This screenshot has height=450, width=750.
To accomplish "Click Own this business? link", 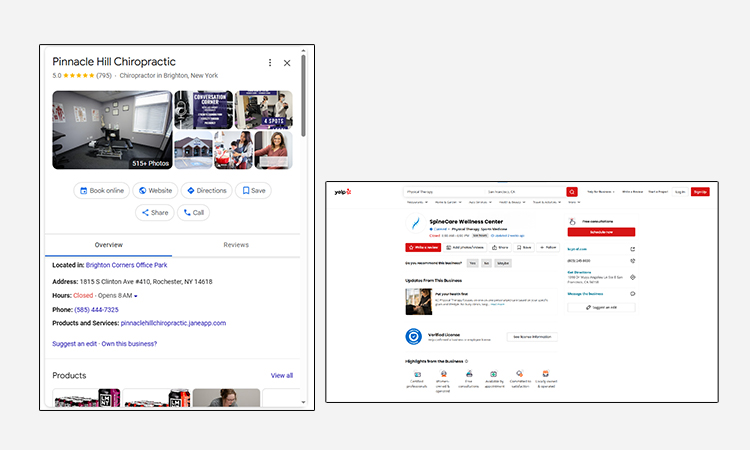I will pos(129,343).
